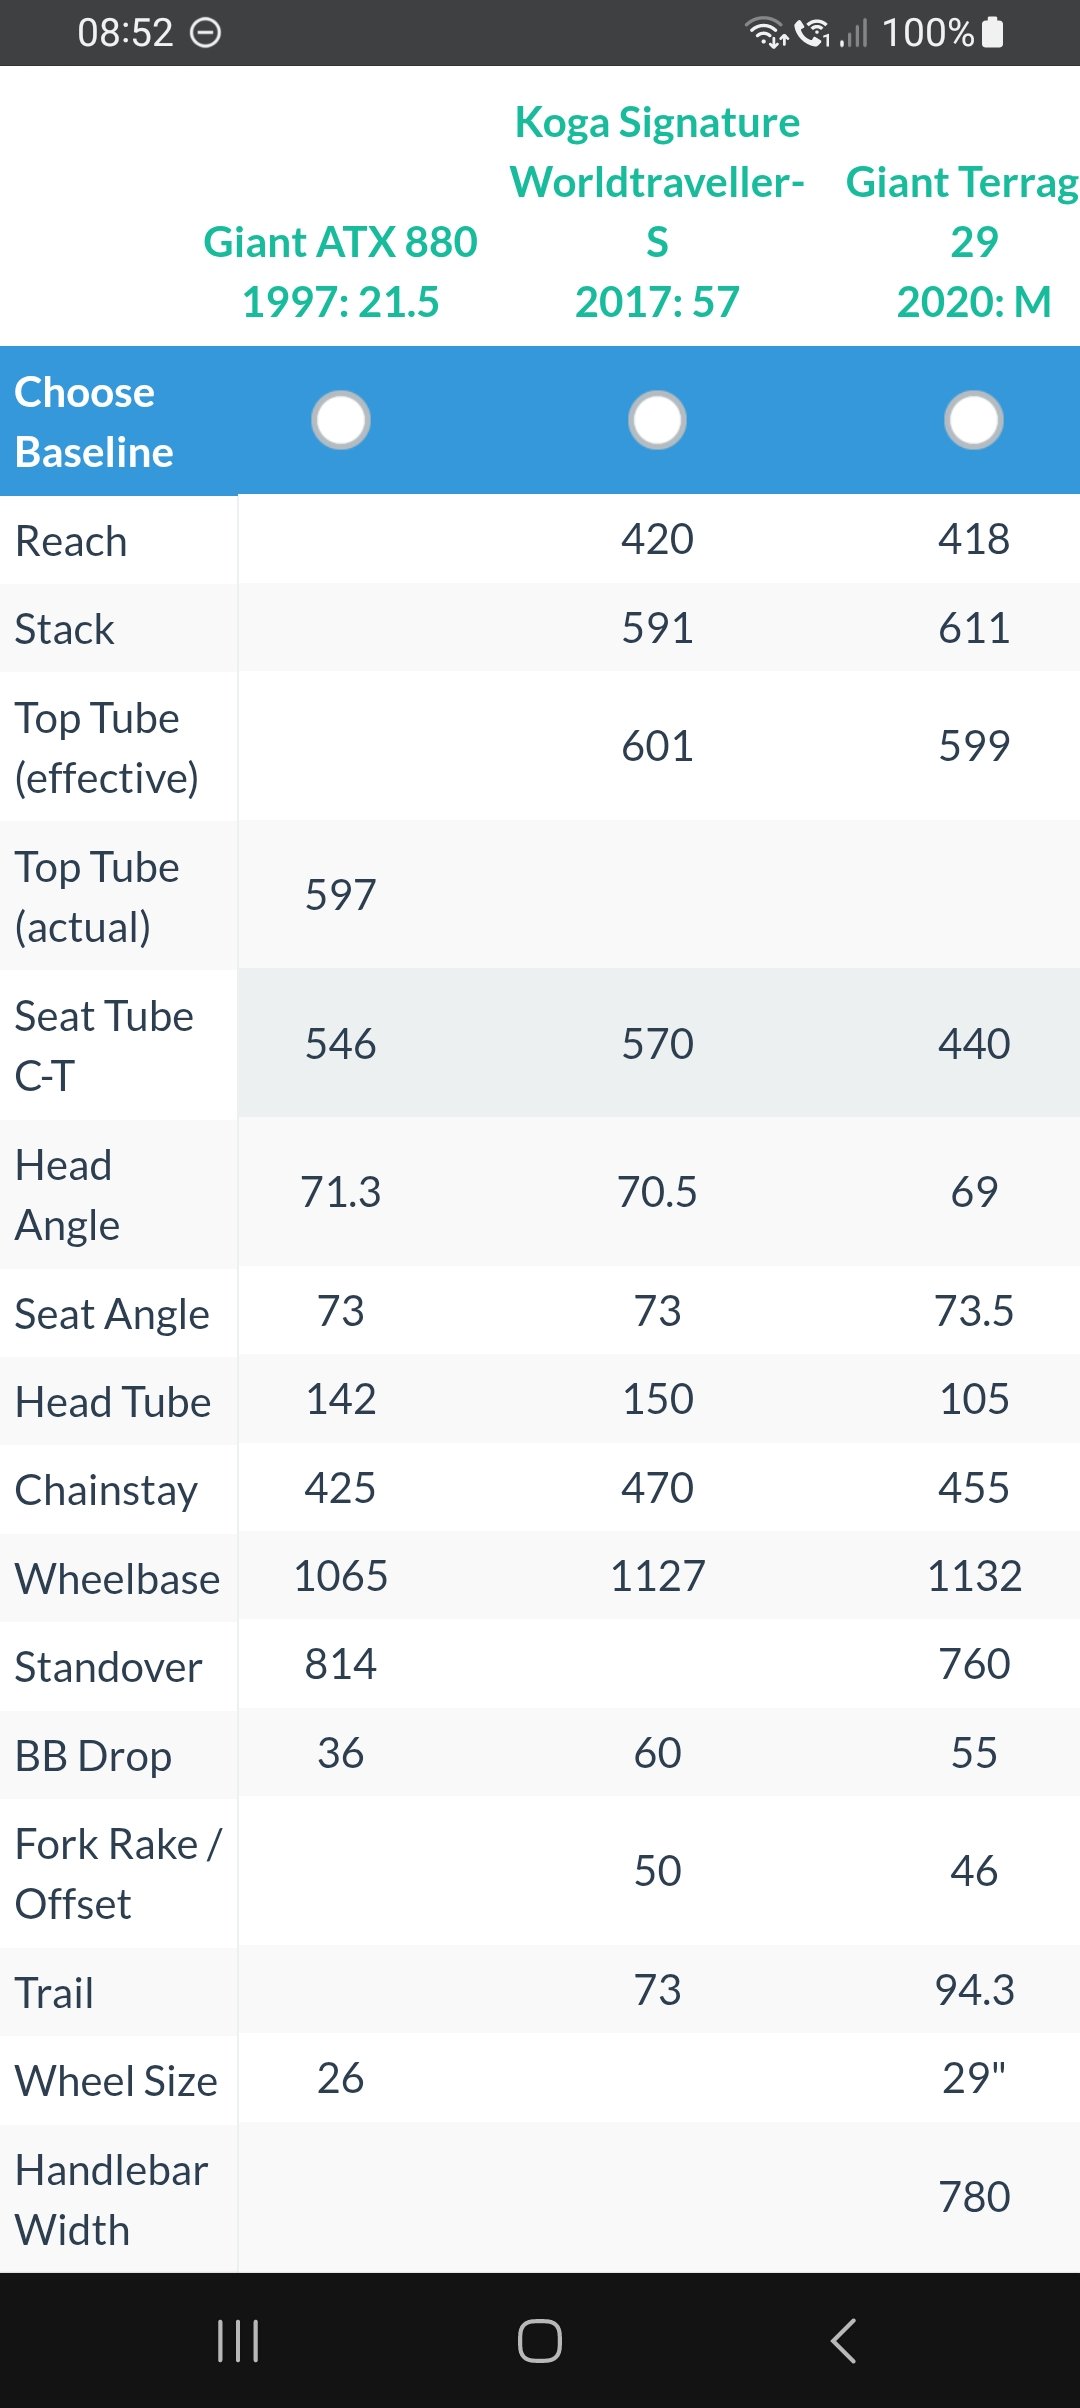This screenshot has height=2408, width=1080.
Task: Open recent apps navigation icon
Action: (238, 2341)
